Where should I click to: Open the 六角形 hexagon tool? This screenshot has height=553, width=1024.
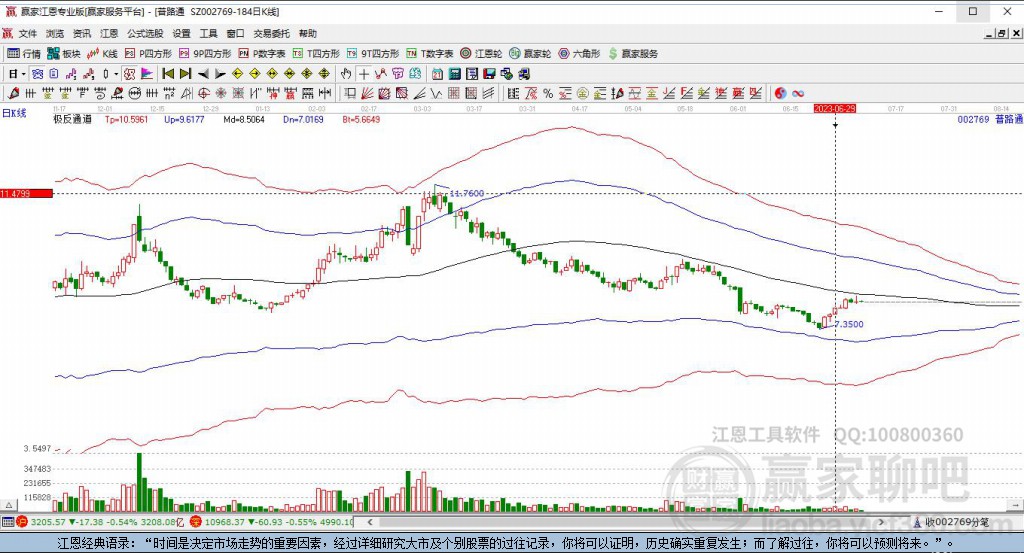[x=579, y=54]
